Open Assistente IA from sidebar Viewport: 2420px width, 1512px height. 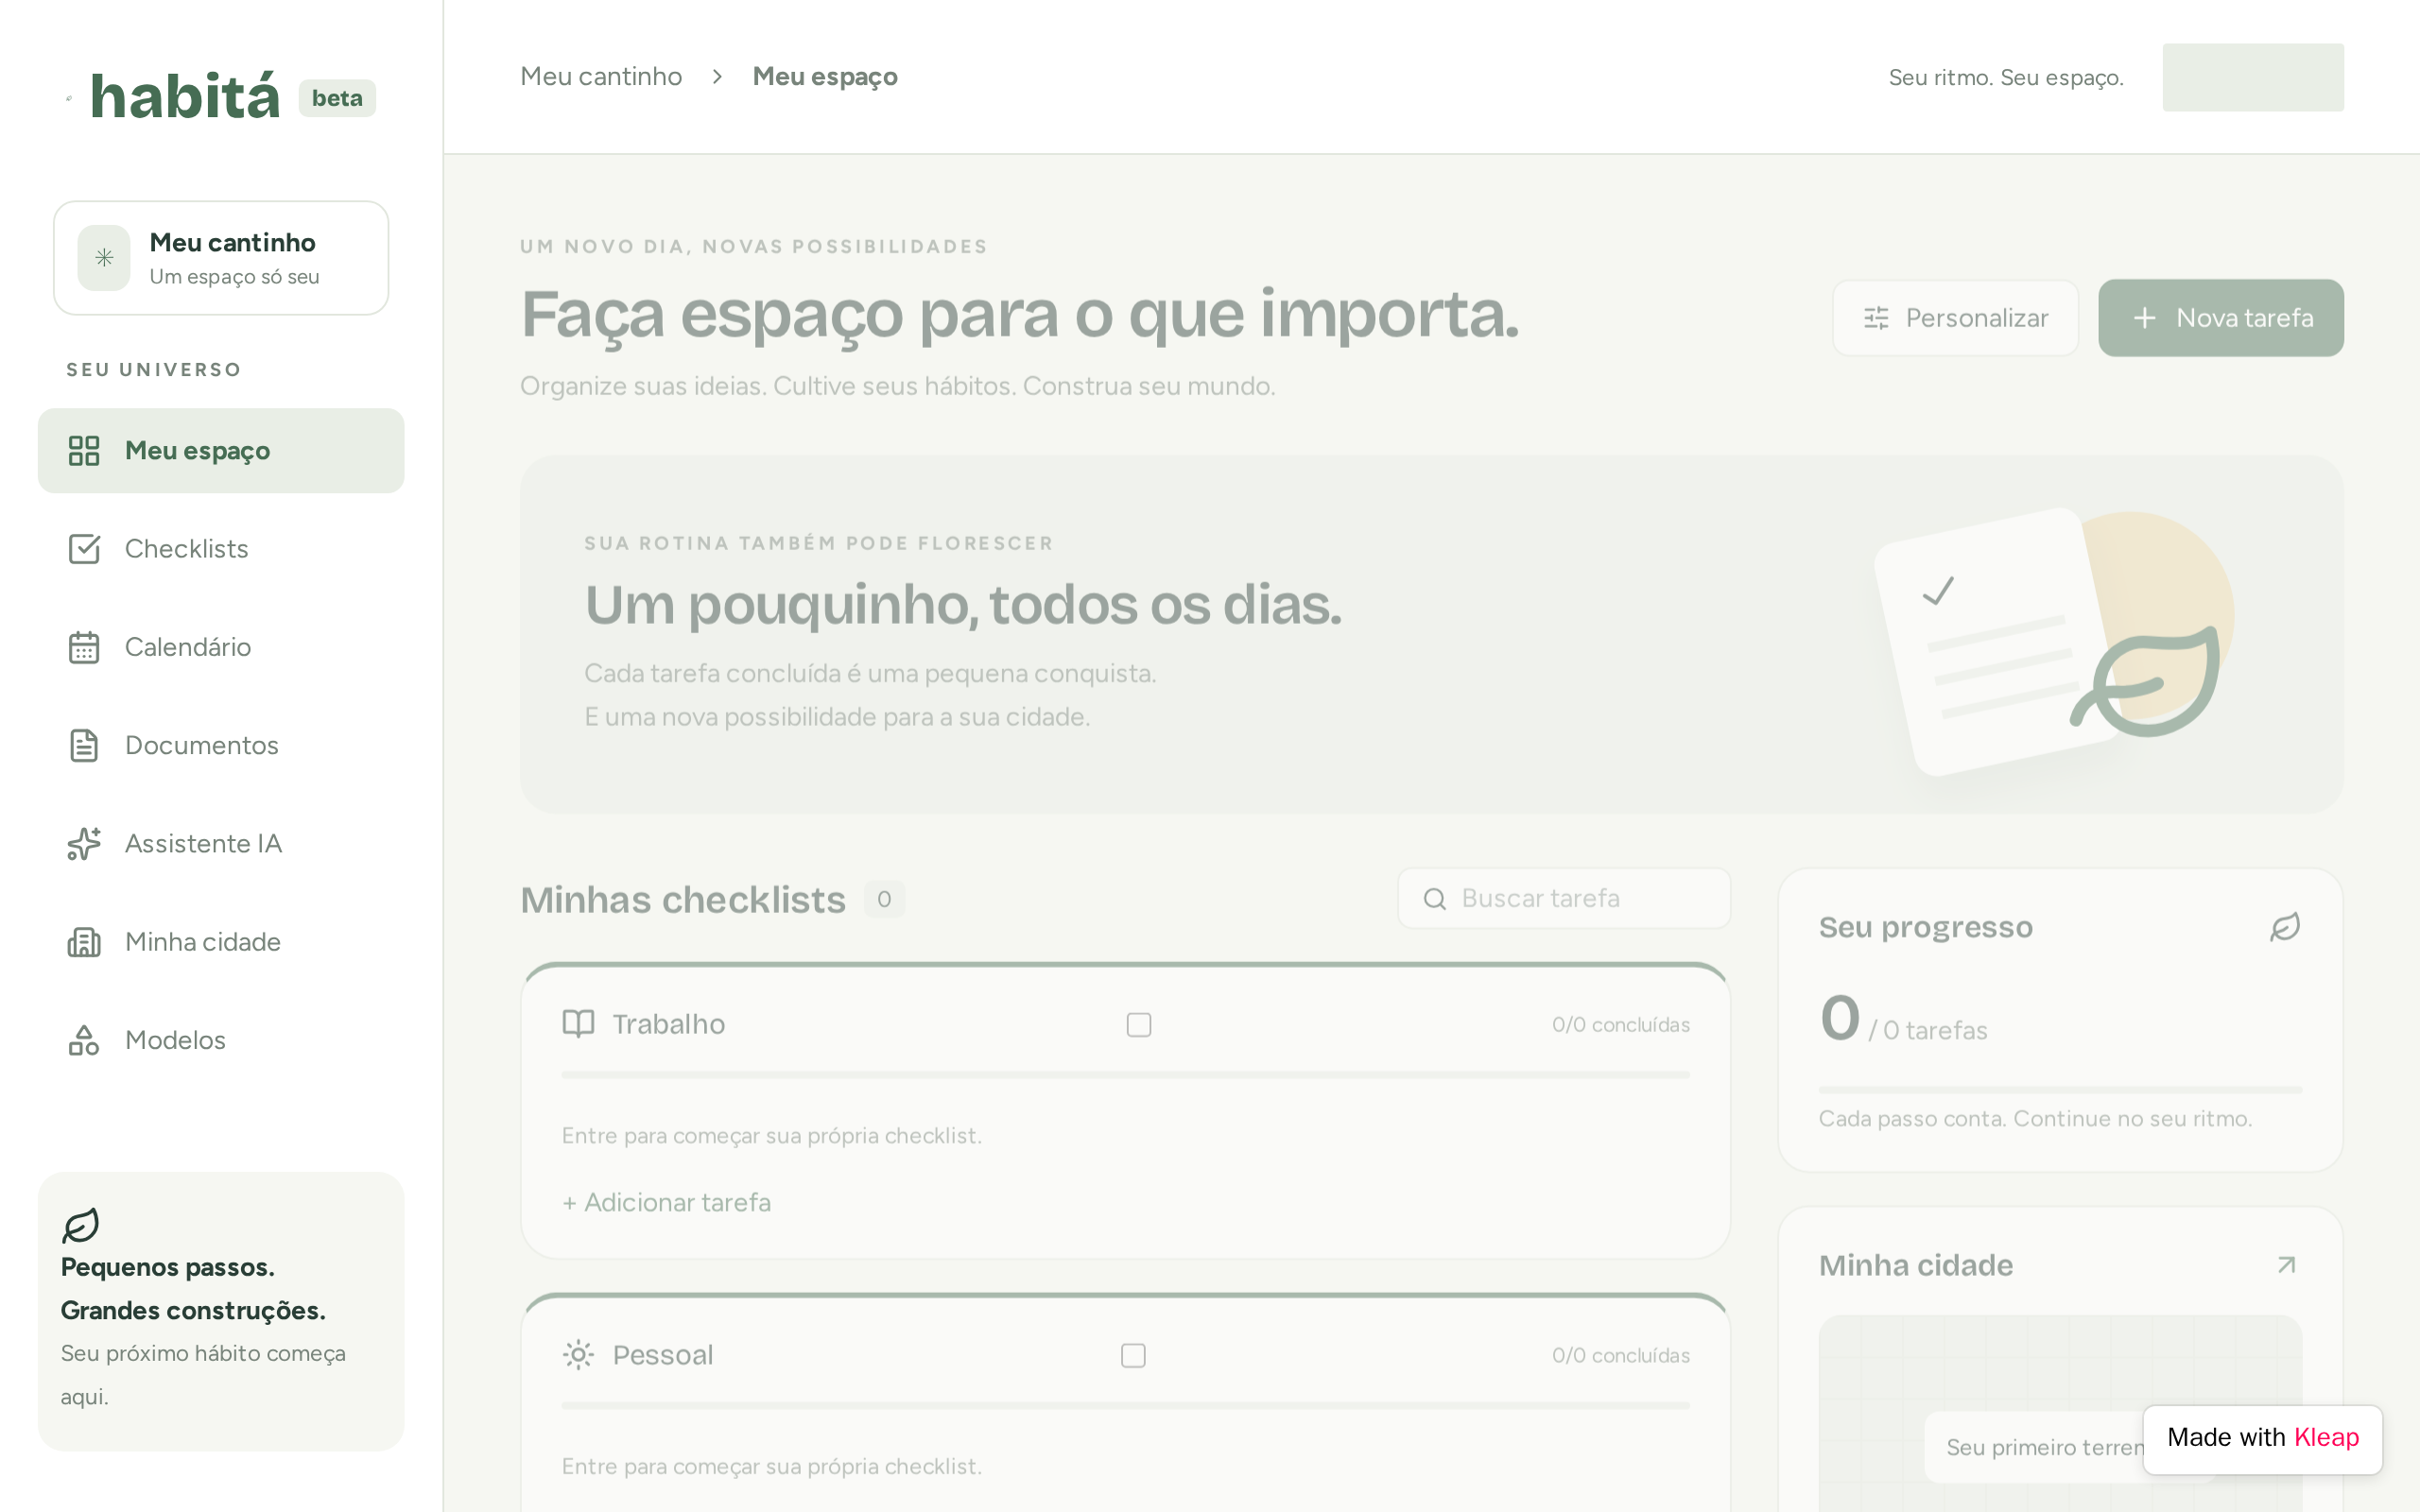point(221,843)
